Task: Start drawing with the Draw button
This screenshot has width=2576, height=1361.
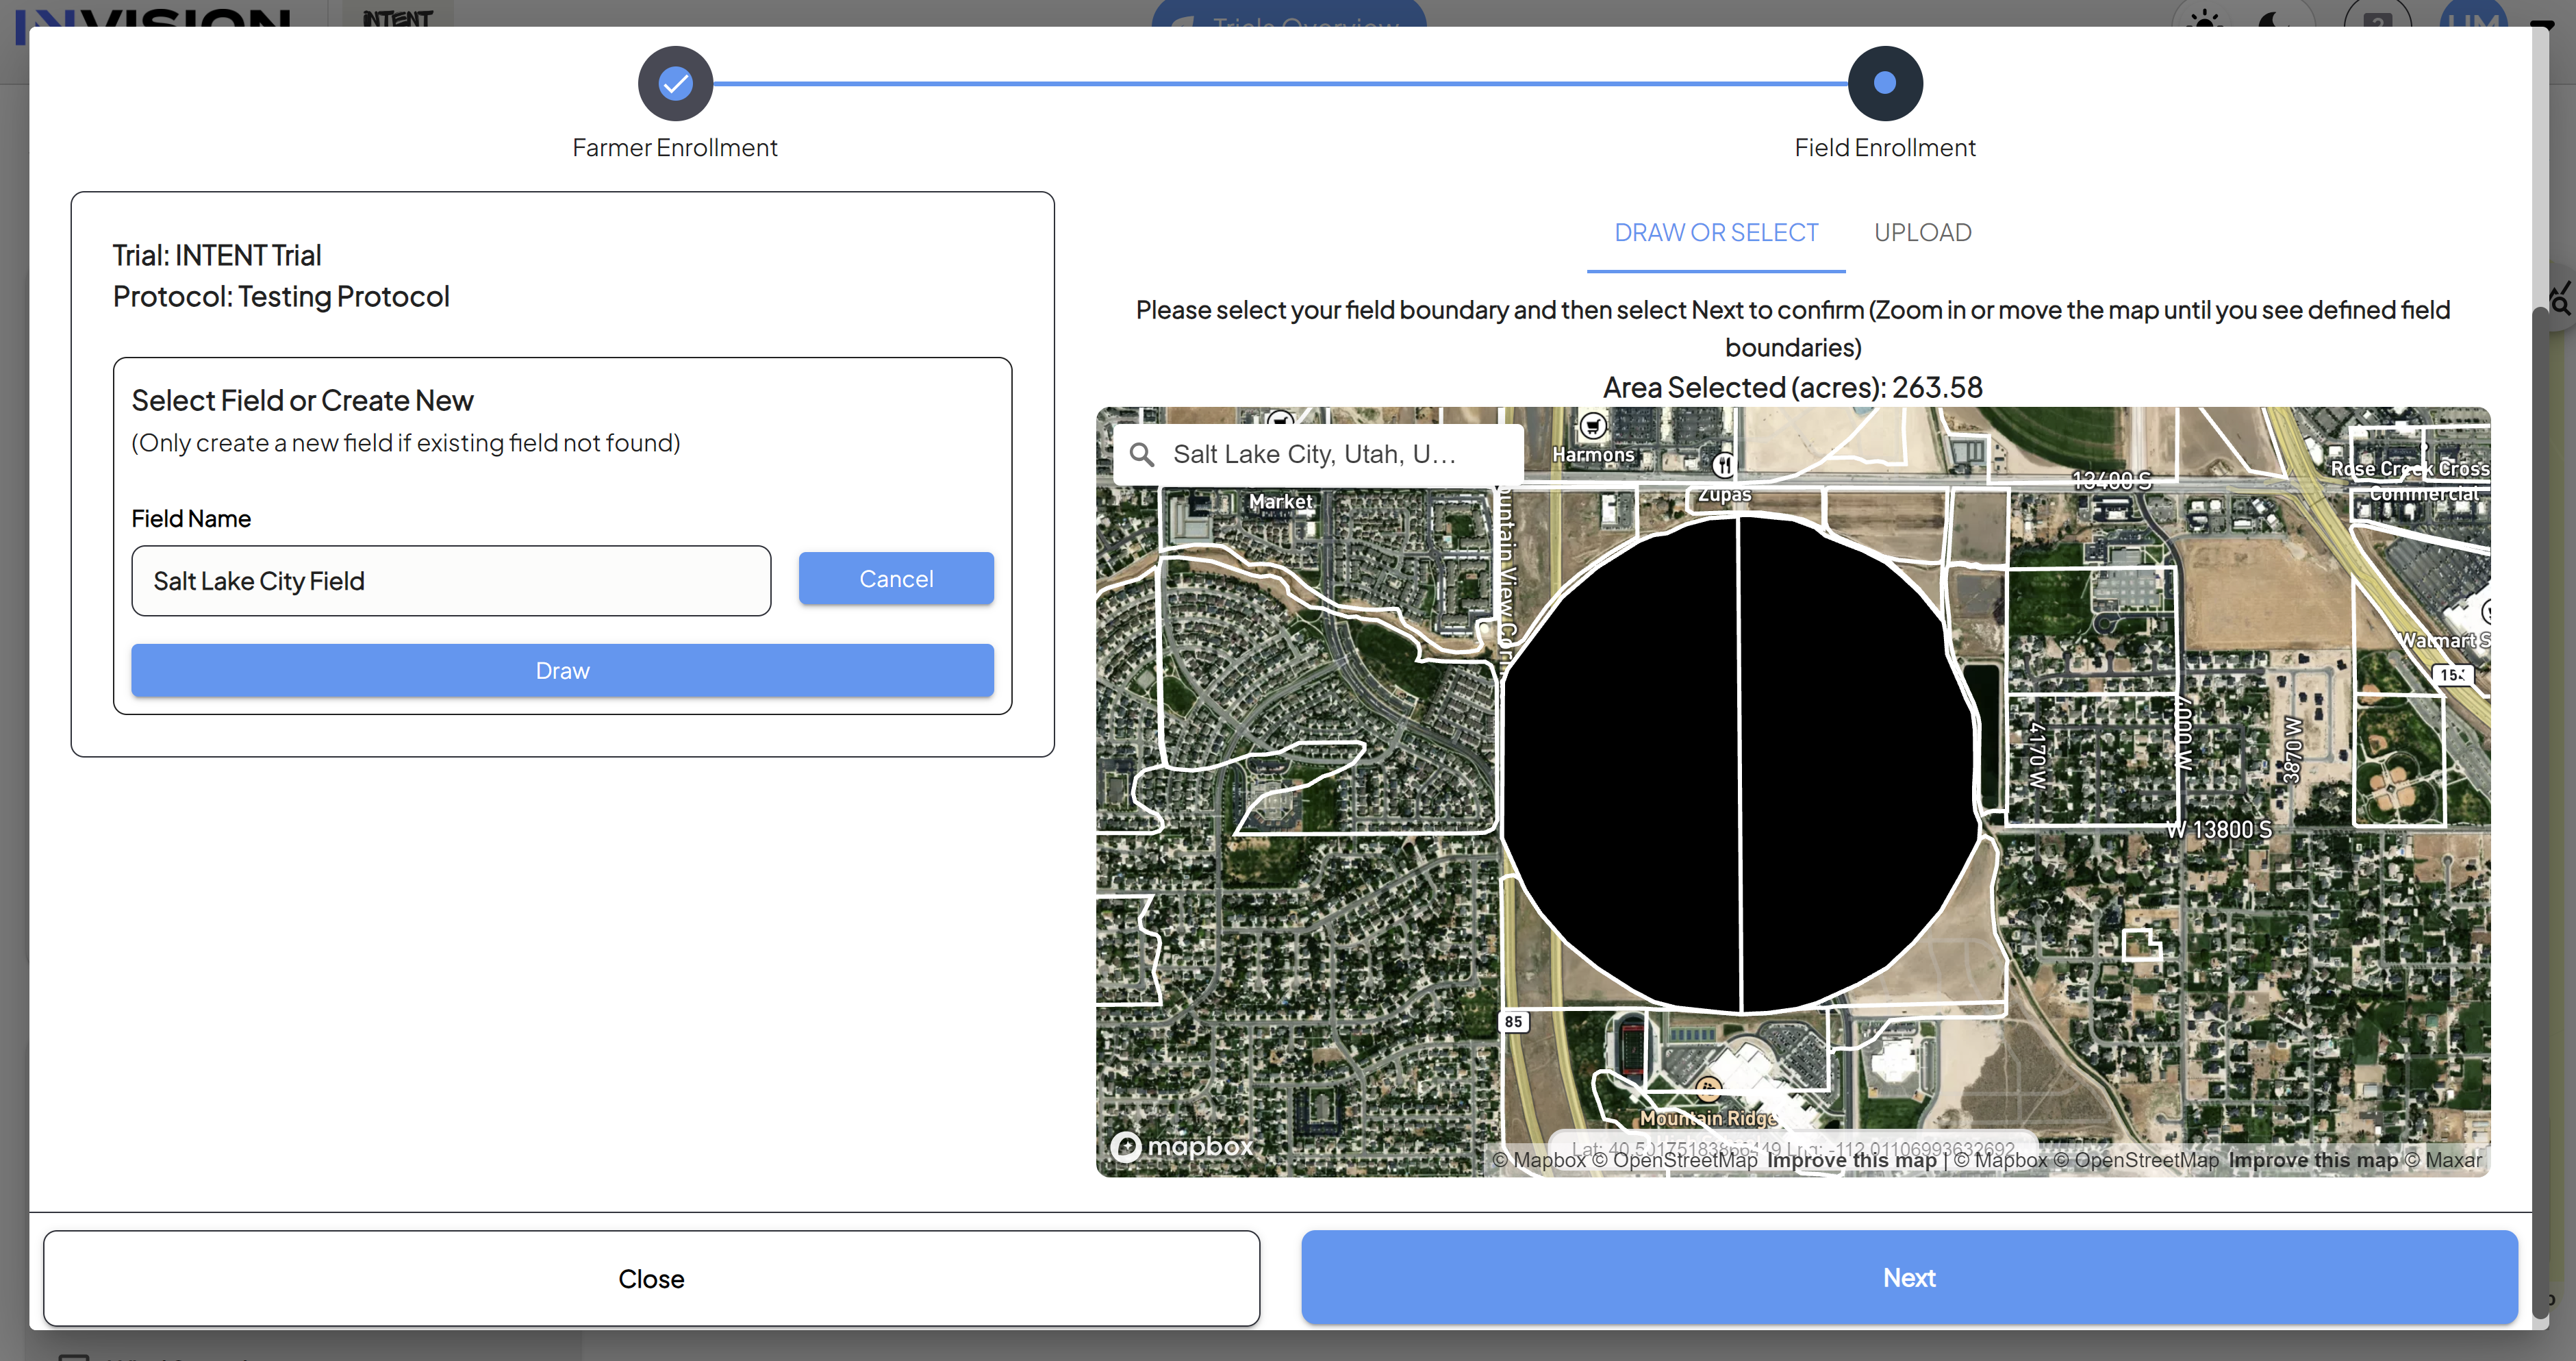Action: pos(562,670)
